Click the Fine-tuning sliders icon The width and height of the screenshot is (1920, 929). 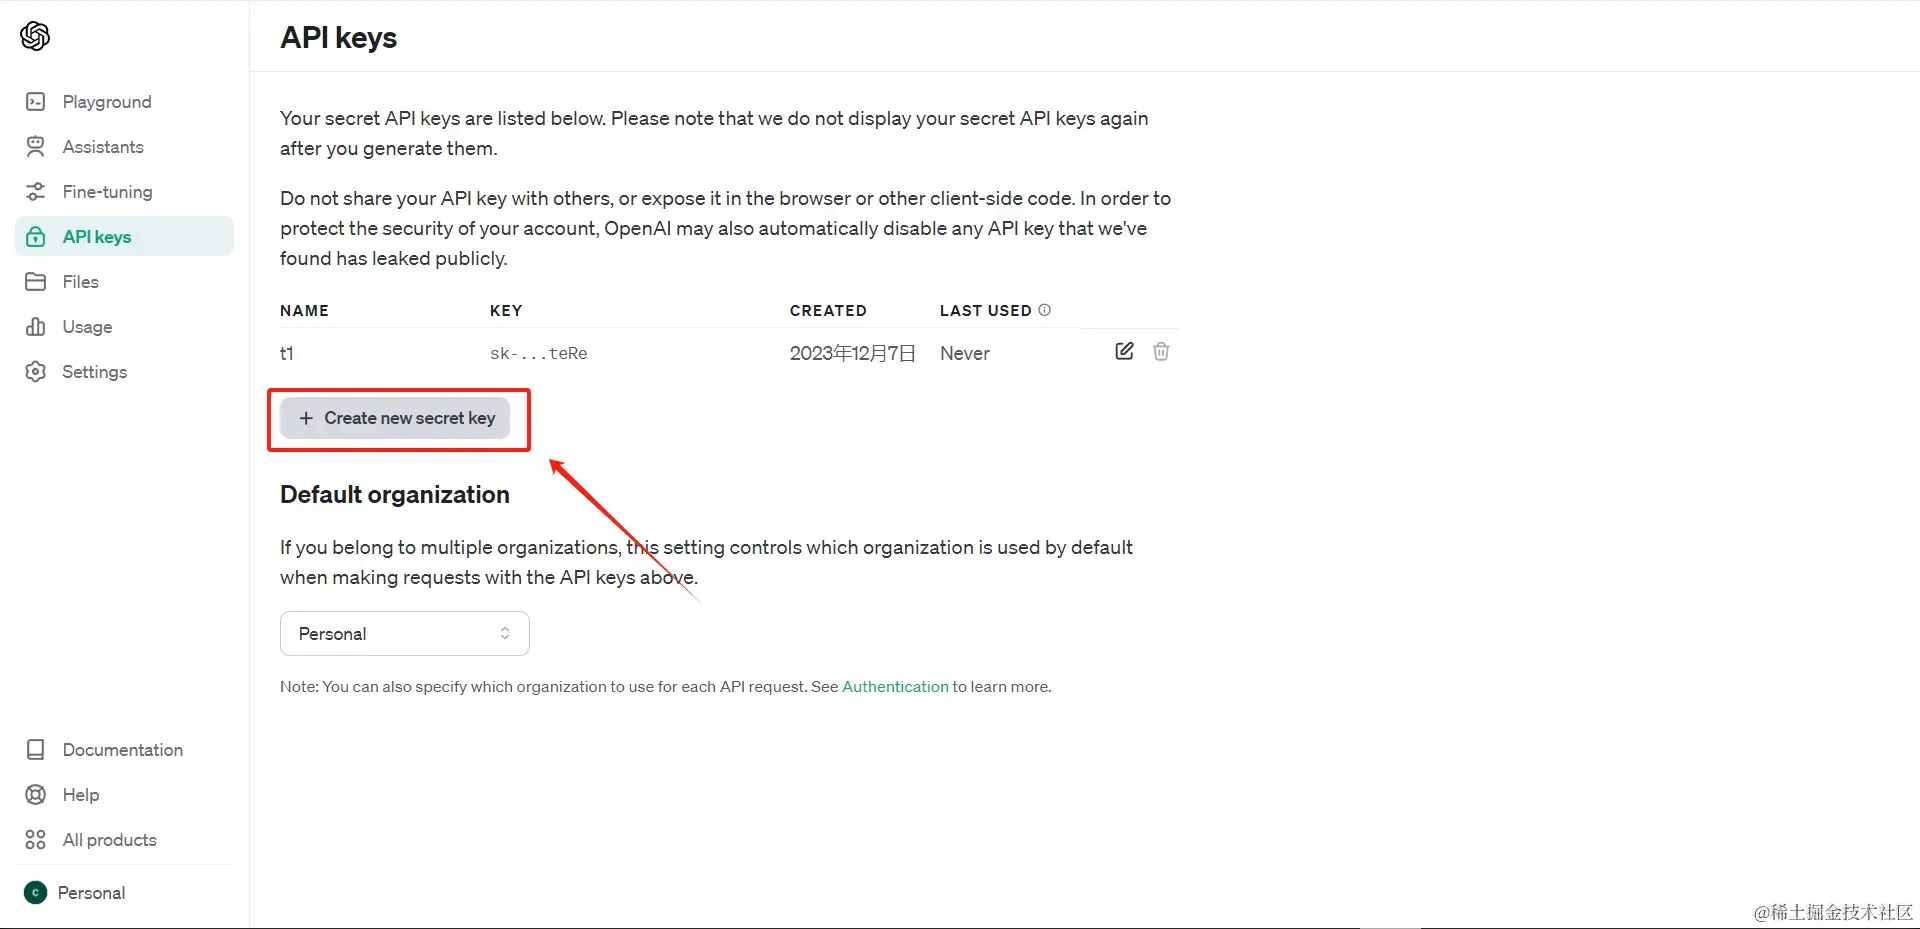point(35,192)
